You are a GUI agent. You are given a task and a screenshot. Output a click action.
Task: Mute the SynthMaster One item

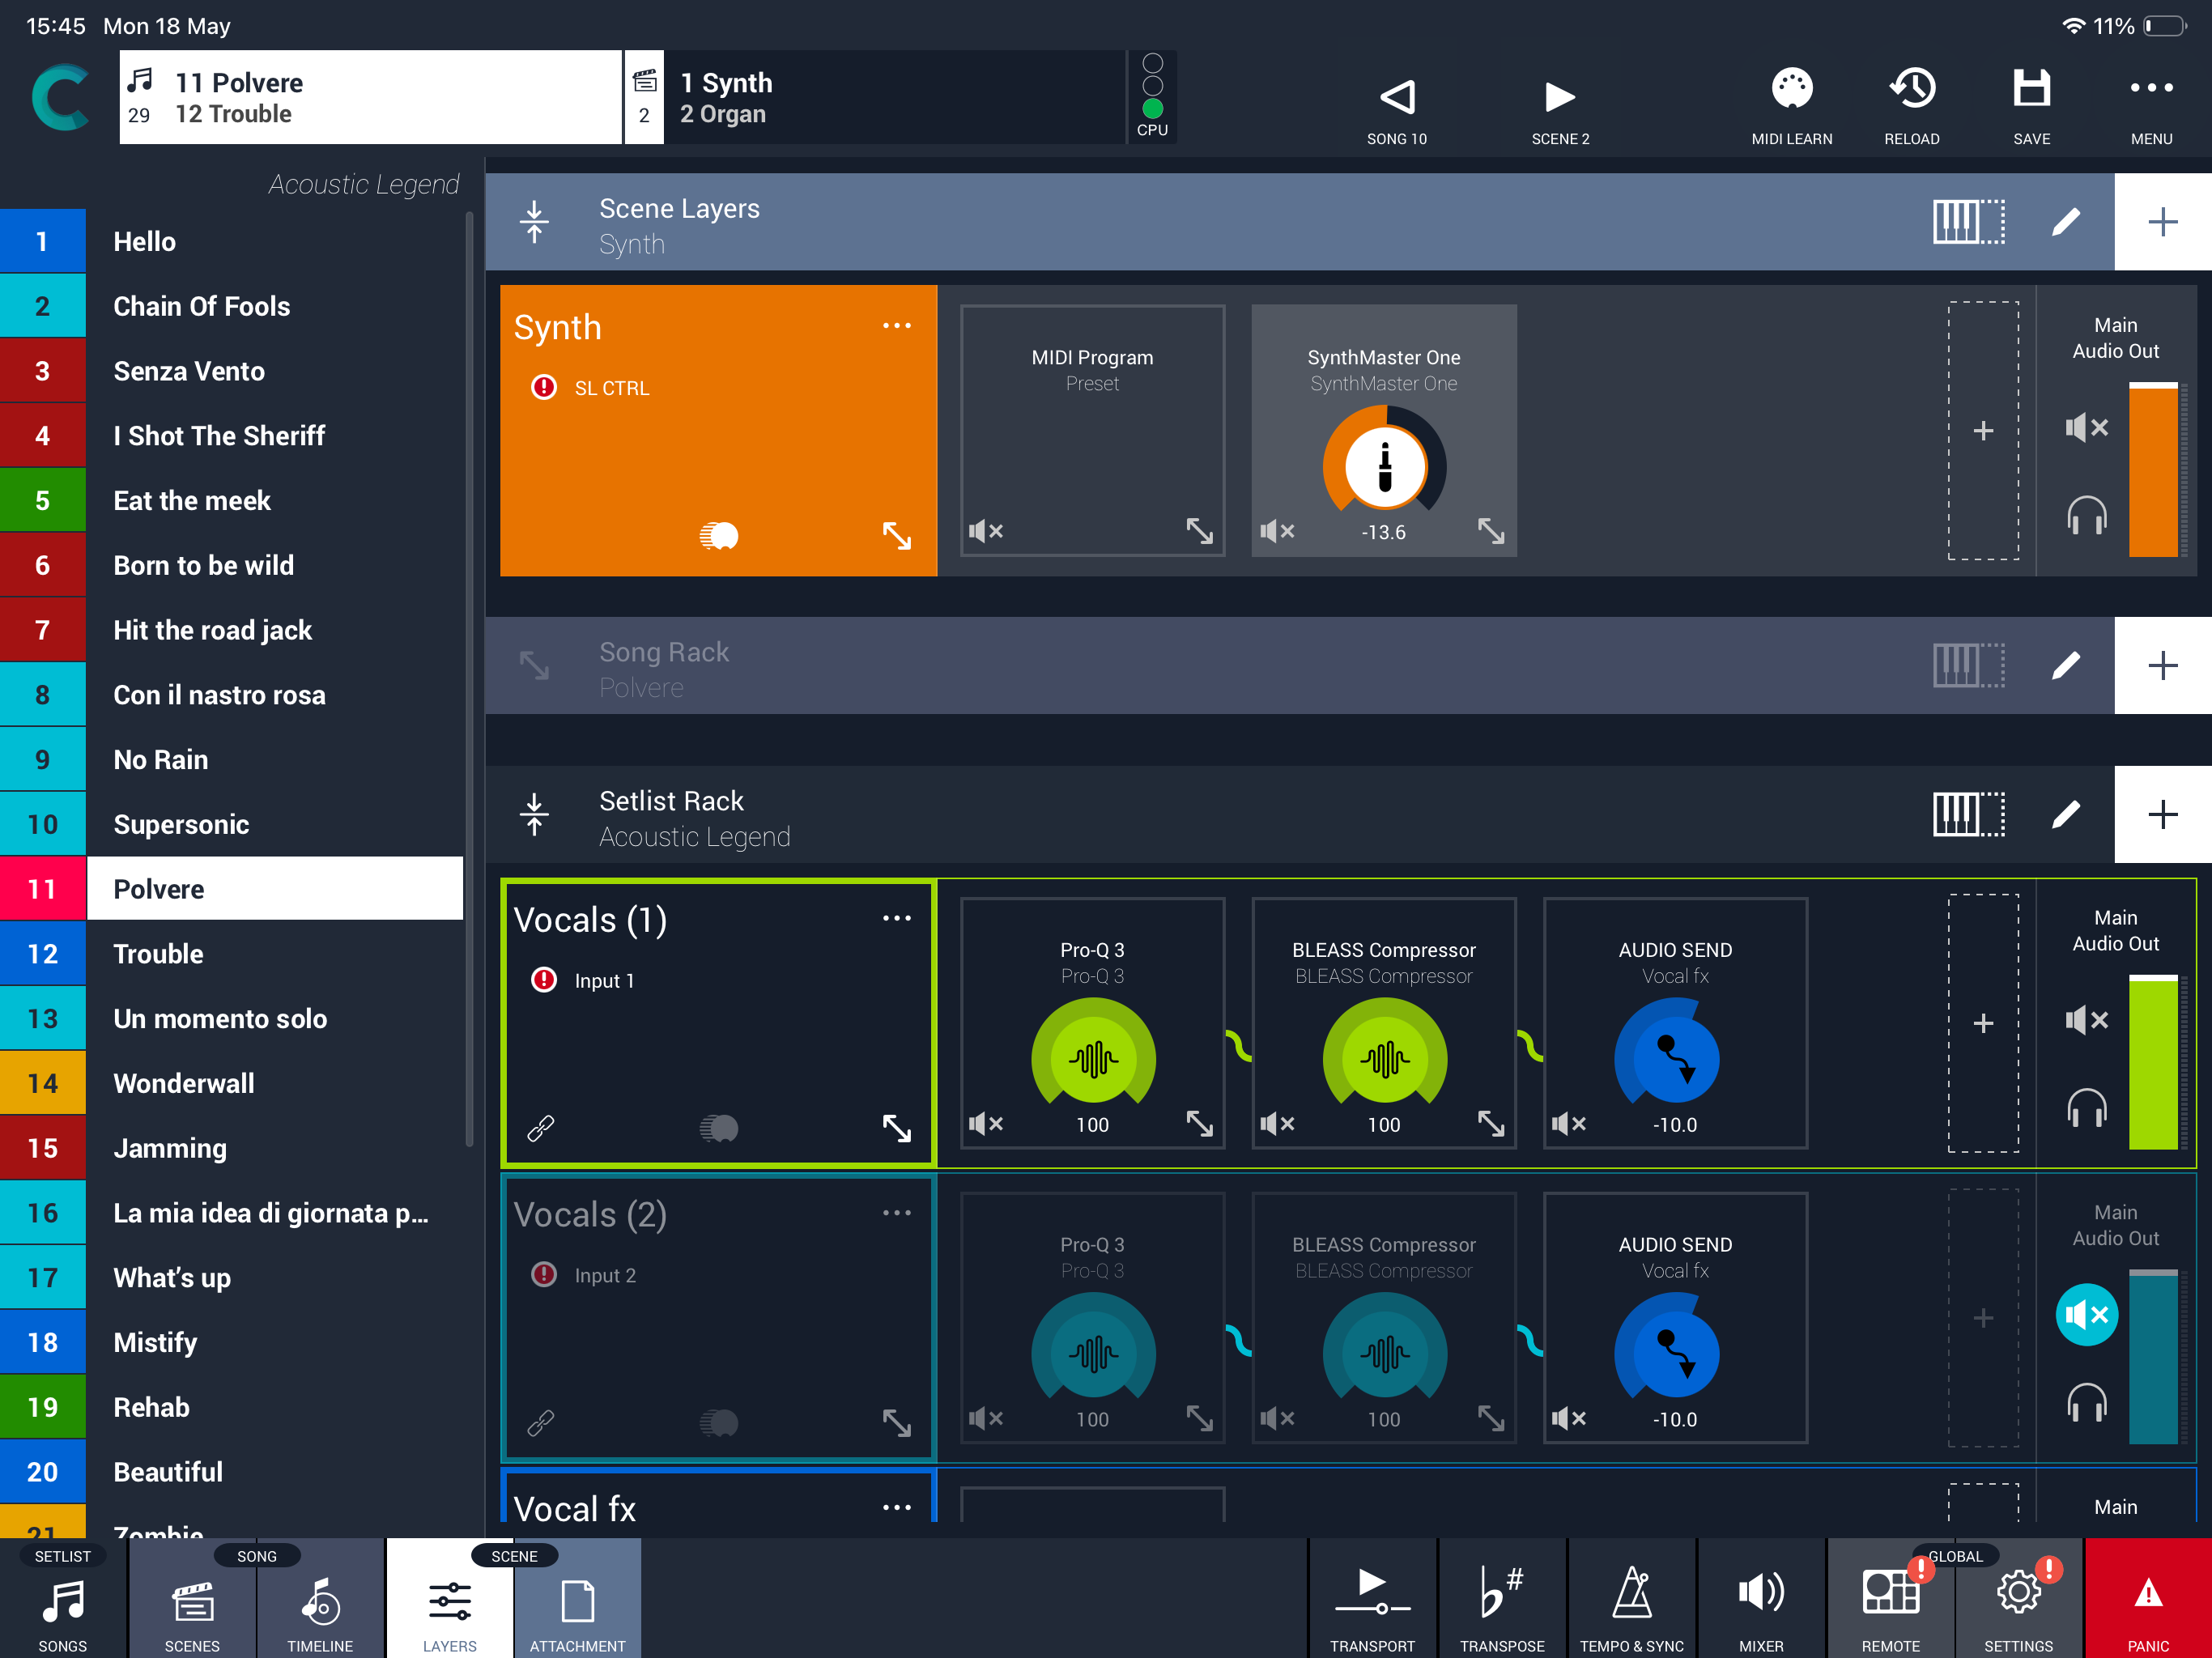1277,531
